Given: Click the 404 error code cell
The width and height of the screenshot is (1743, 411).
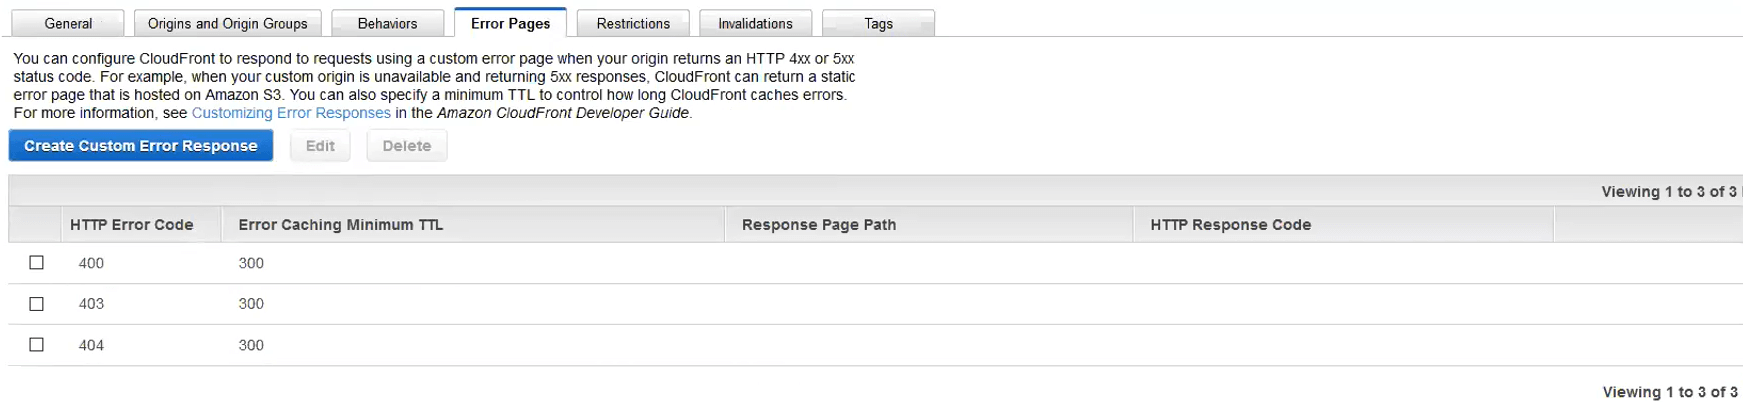Looking at the screenshot, I should [x=91, y=345].
